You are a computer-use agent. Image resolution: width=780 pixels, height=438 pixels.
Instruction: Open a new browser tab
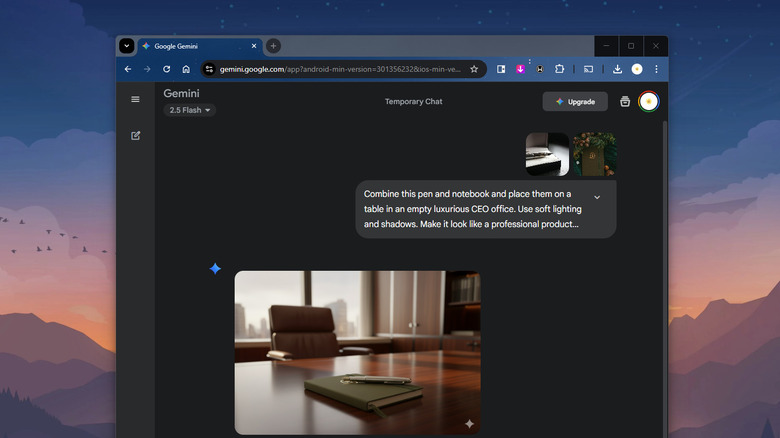click(273, 46)
